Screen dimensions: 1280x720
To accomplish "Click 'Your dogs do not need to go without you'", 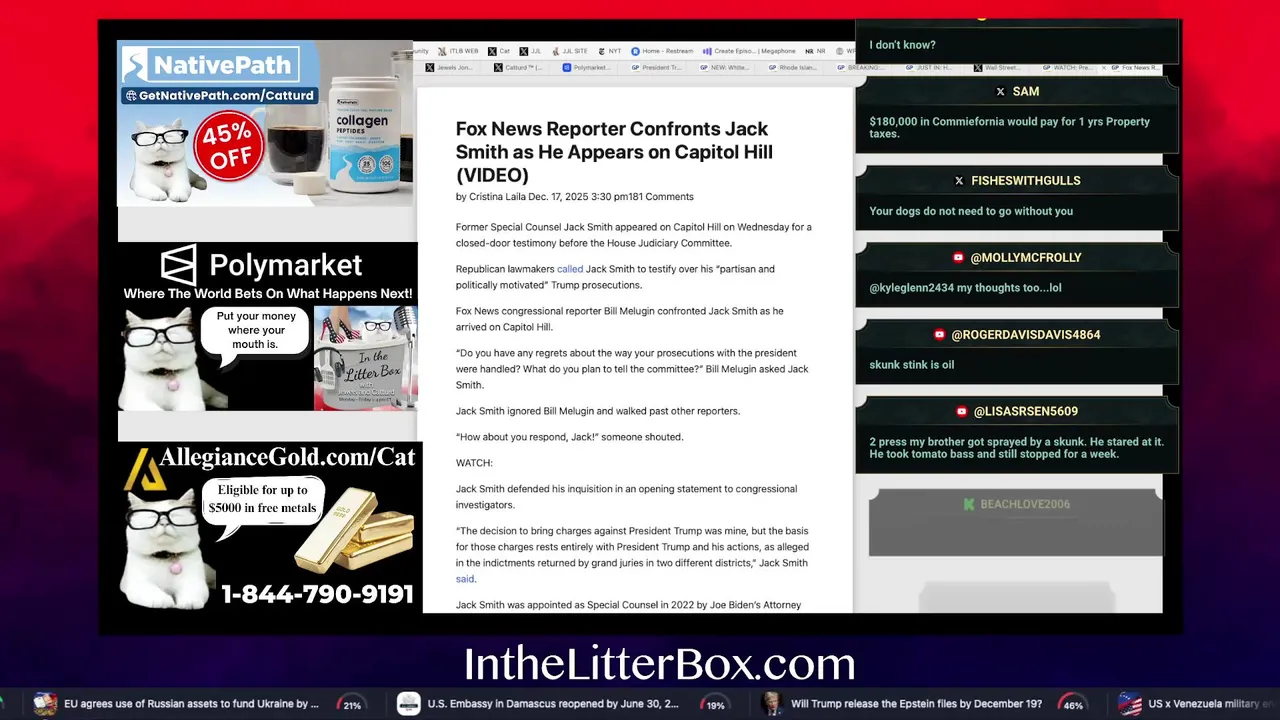I will coord(971,211).
